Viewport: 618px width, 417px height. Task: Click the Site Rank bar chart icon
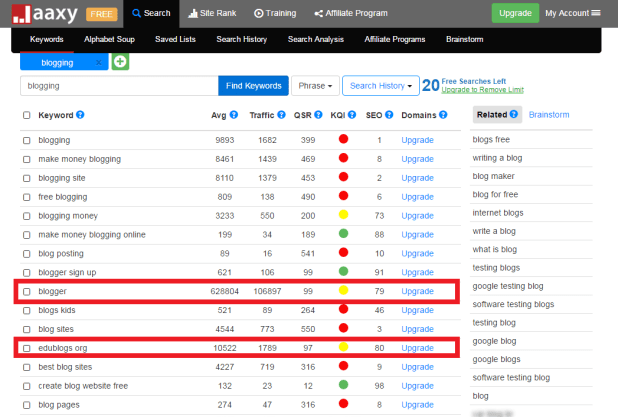coord(193,13)
